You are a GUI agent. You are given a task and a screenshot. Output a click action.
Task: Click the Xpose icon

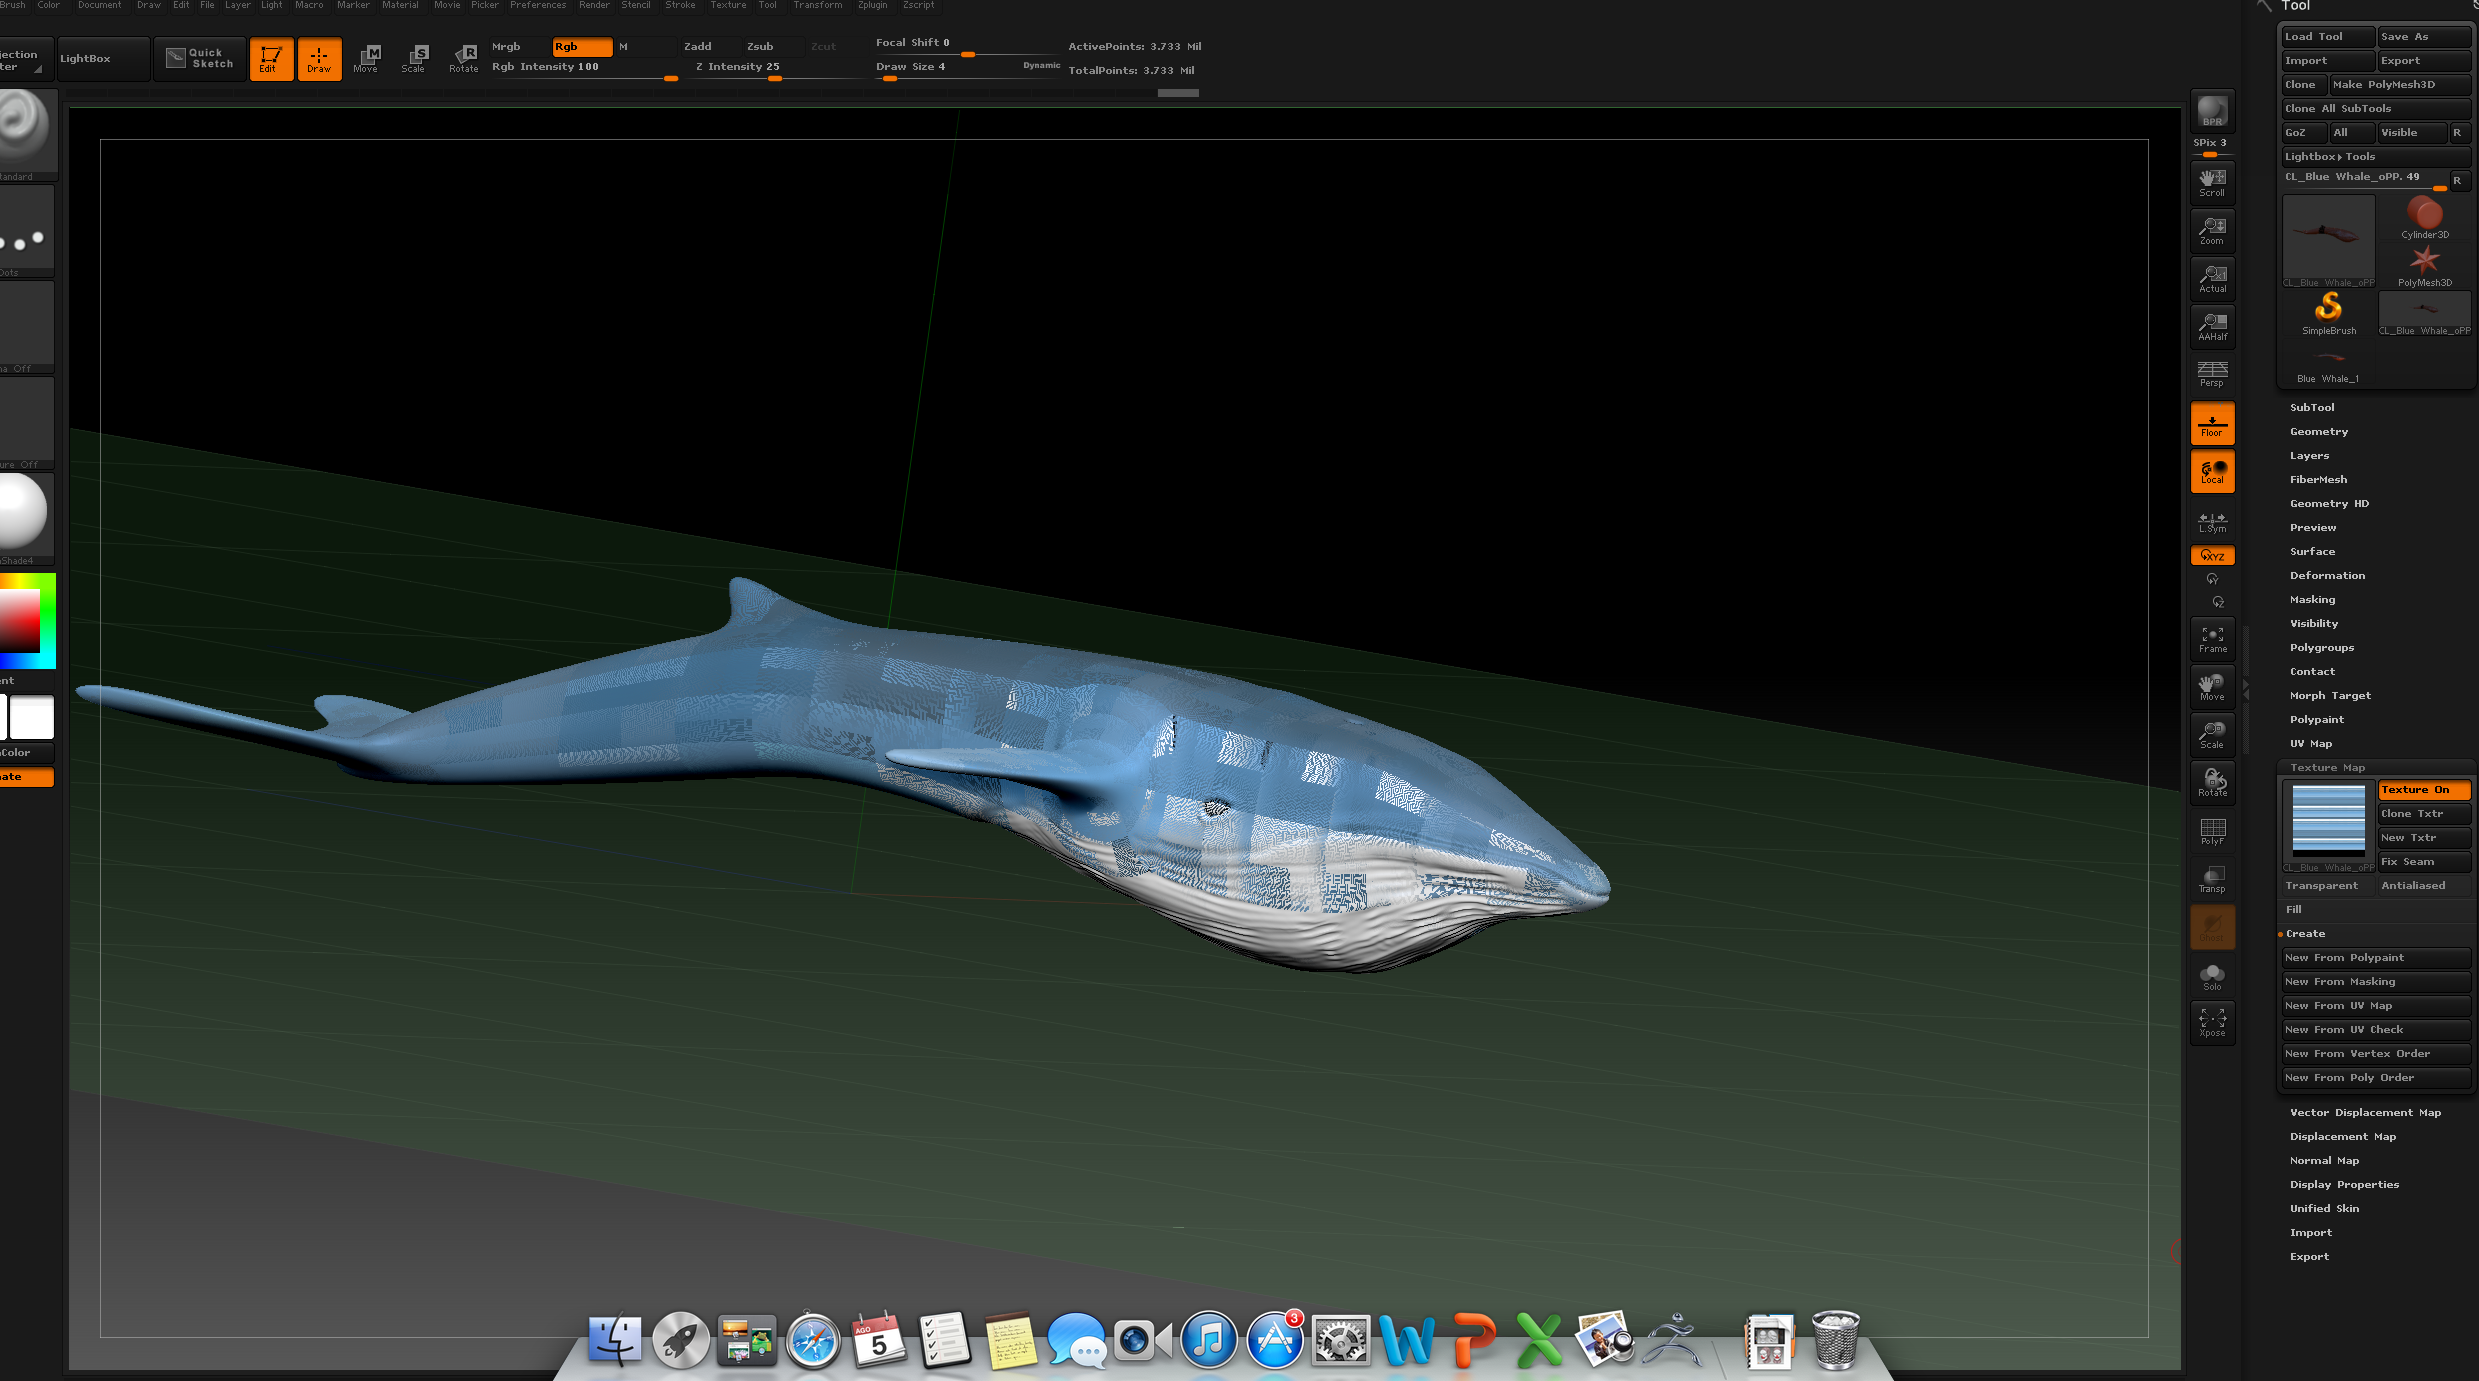tap(2212, 1023)
